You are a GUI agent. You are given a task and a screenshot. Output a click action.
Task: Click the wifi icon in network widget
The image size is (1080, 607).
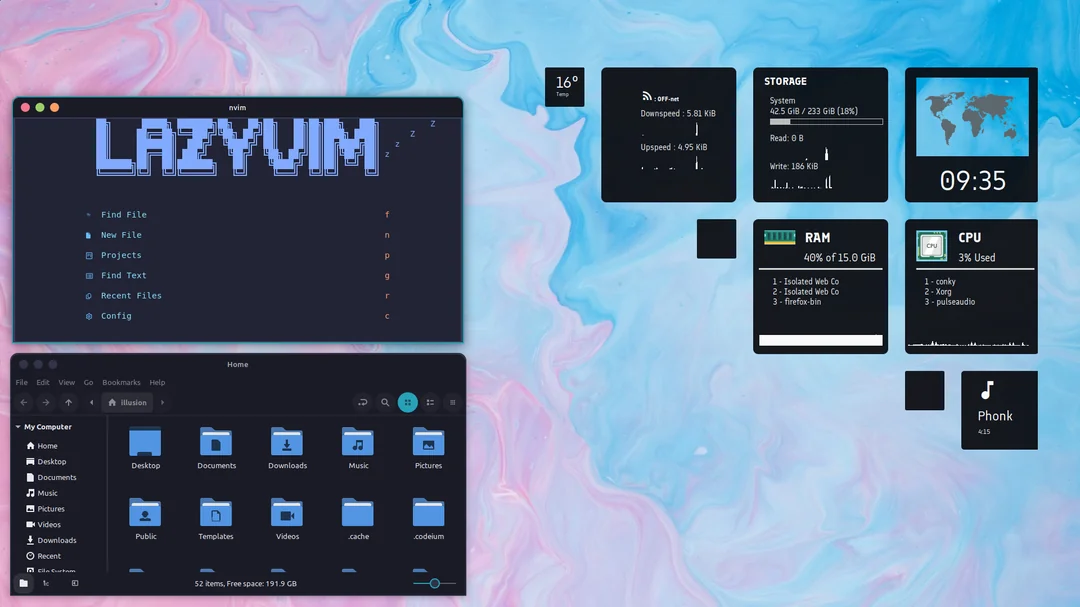(x=646, y=96)
